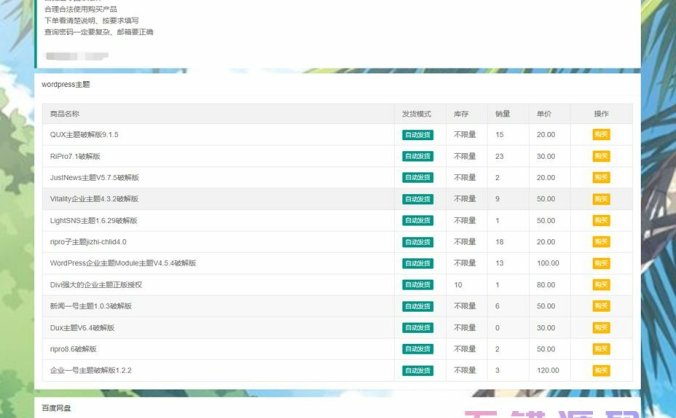
Task: Click the 库存 column header
Action: 461,114
